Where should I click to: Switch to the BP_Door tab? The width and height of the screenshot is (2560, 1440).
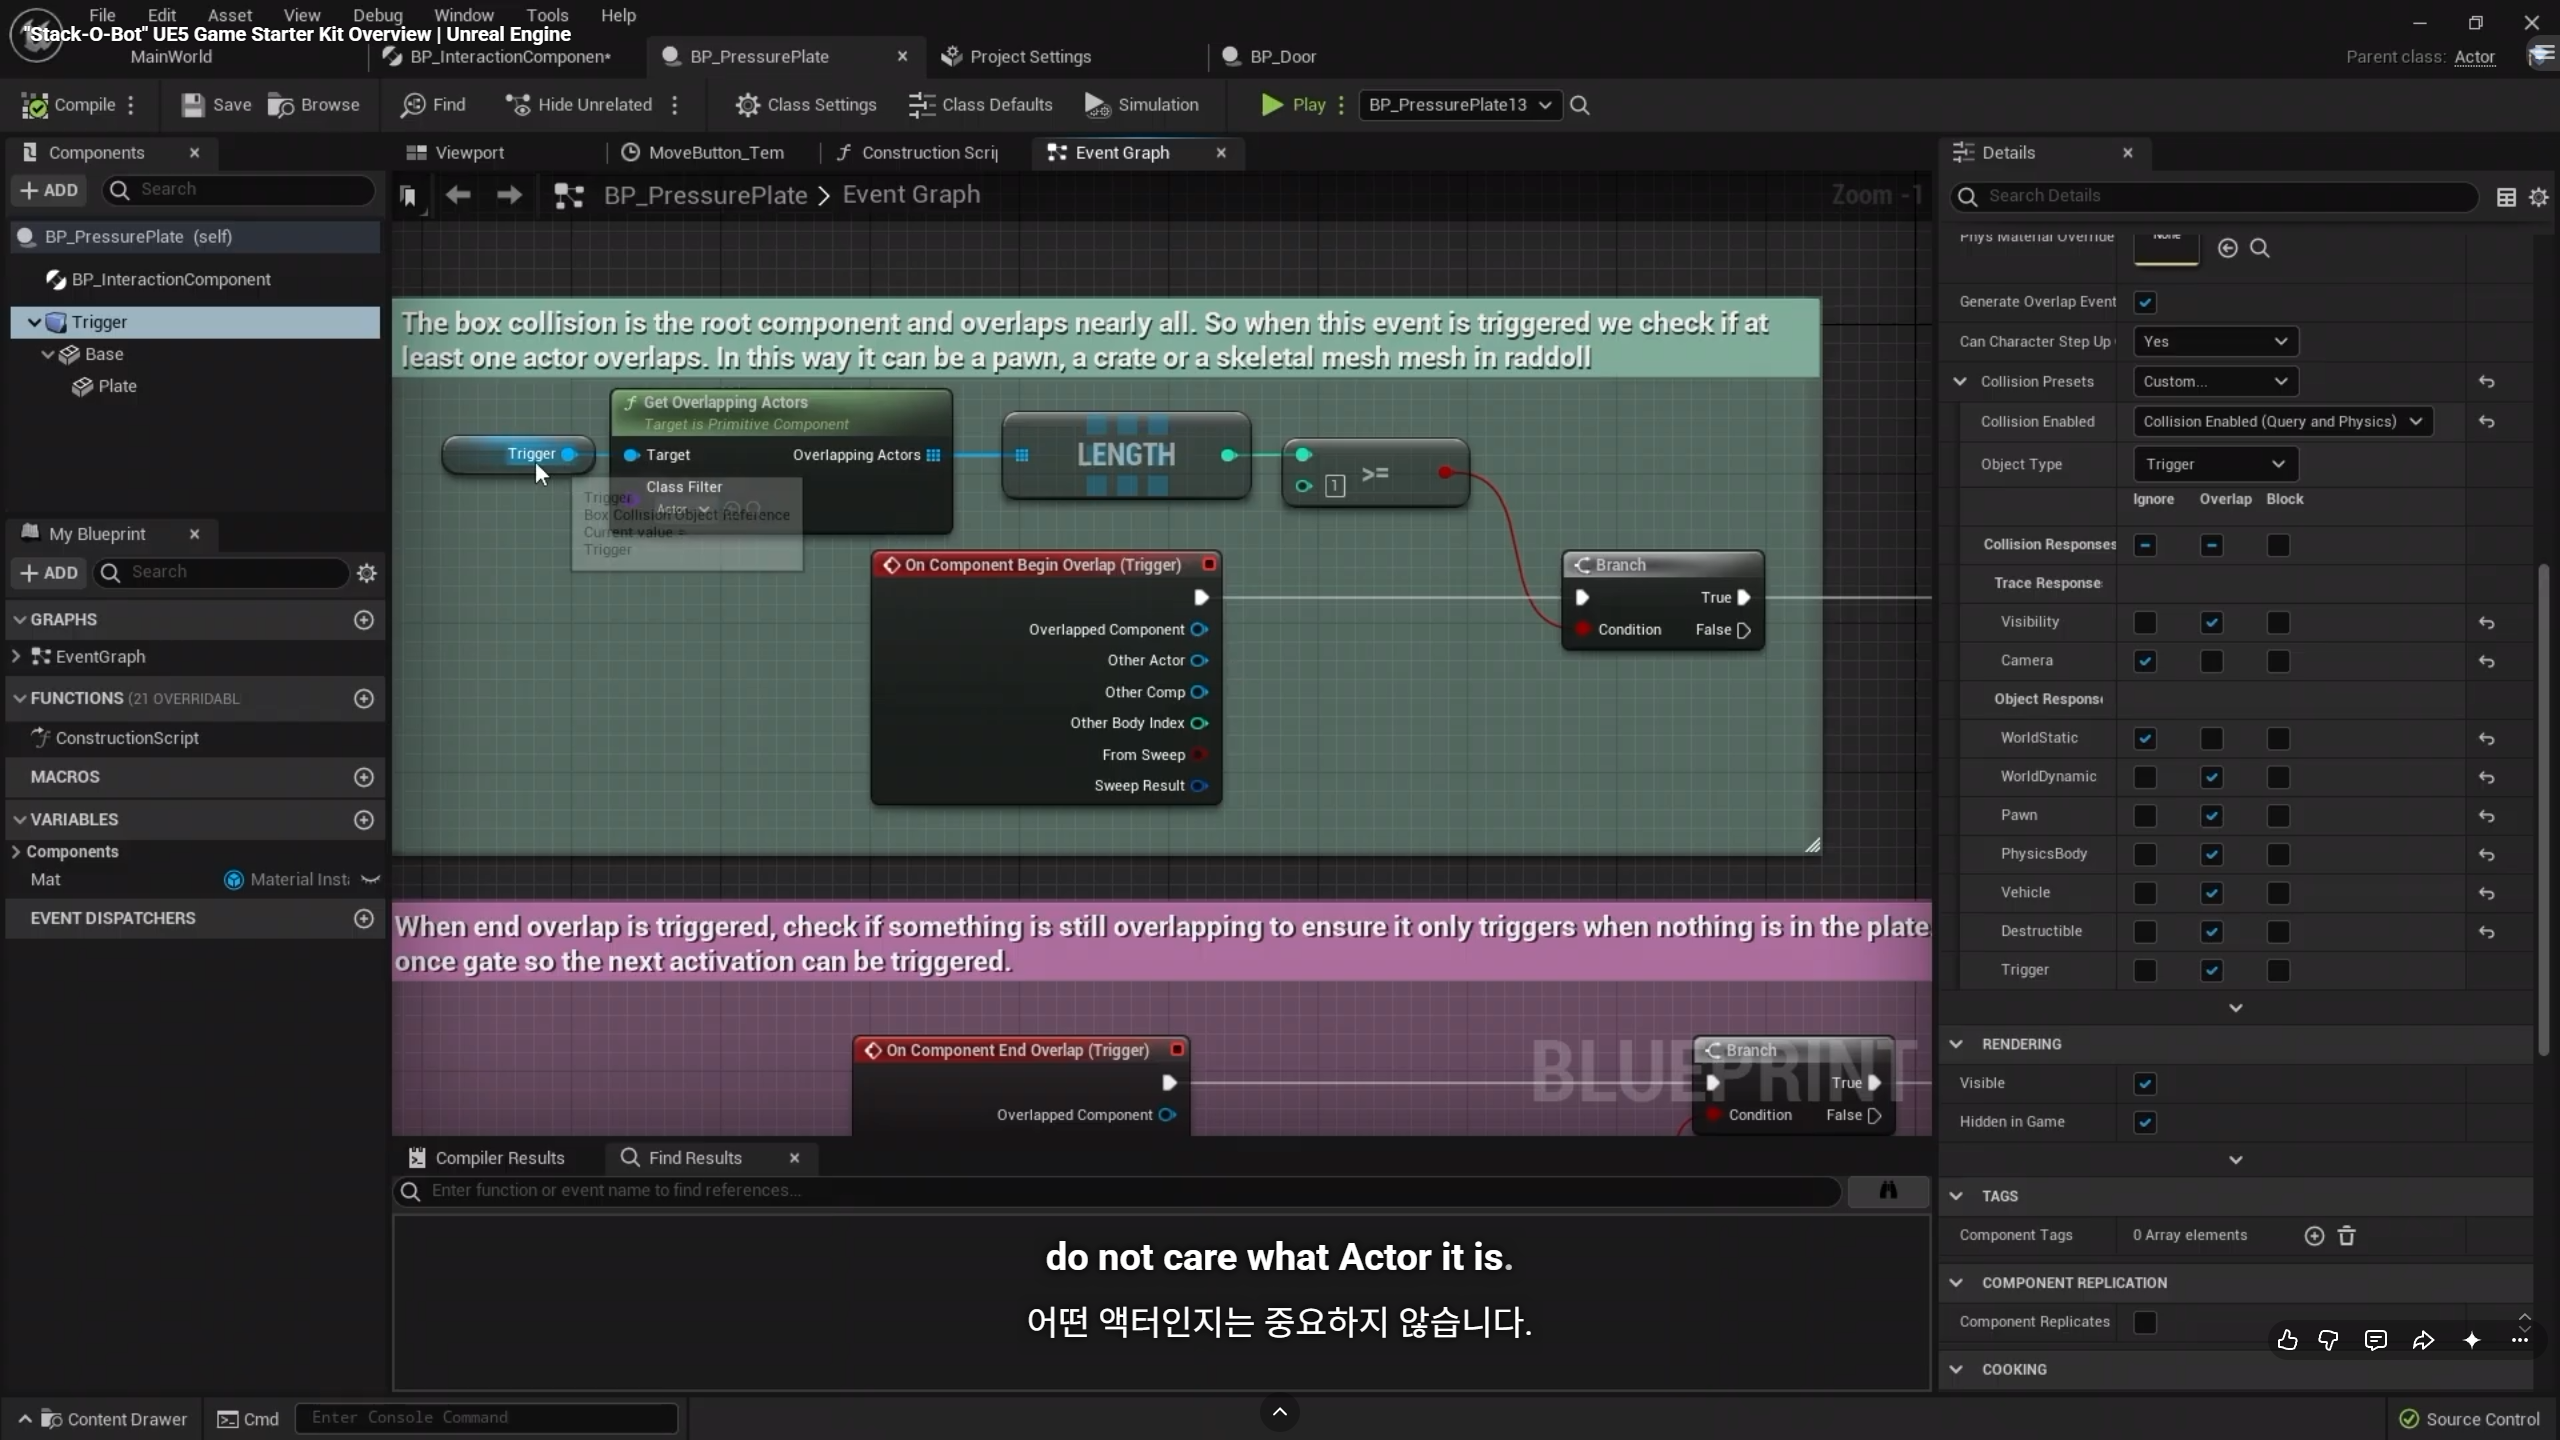pyautogui.click(x=1270, y=57)
